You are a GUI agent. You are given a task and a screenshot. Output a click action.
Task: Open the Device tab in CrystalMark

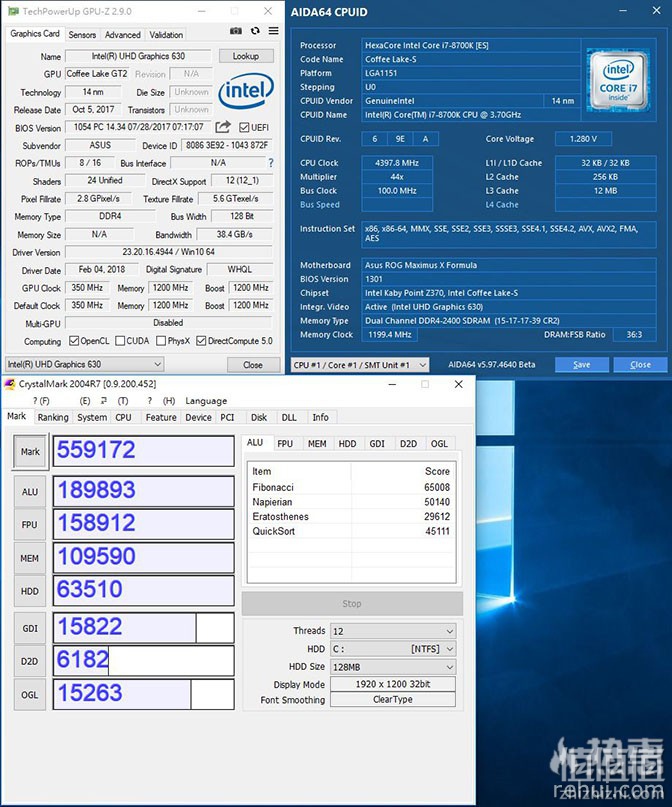(x=199, y=417)
